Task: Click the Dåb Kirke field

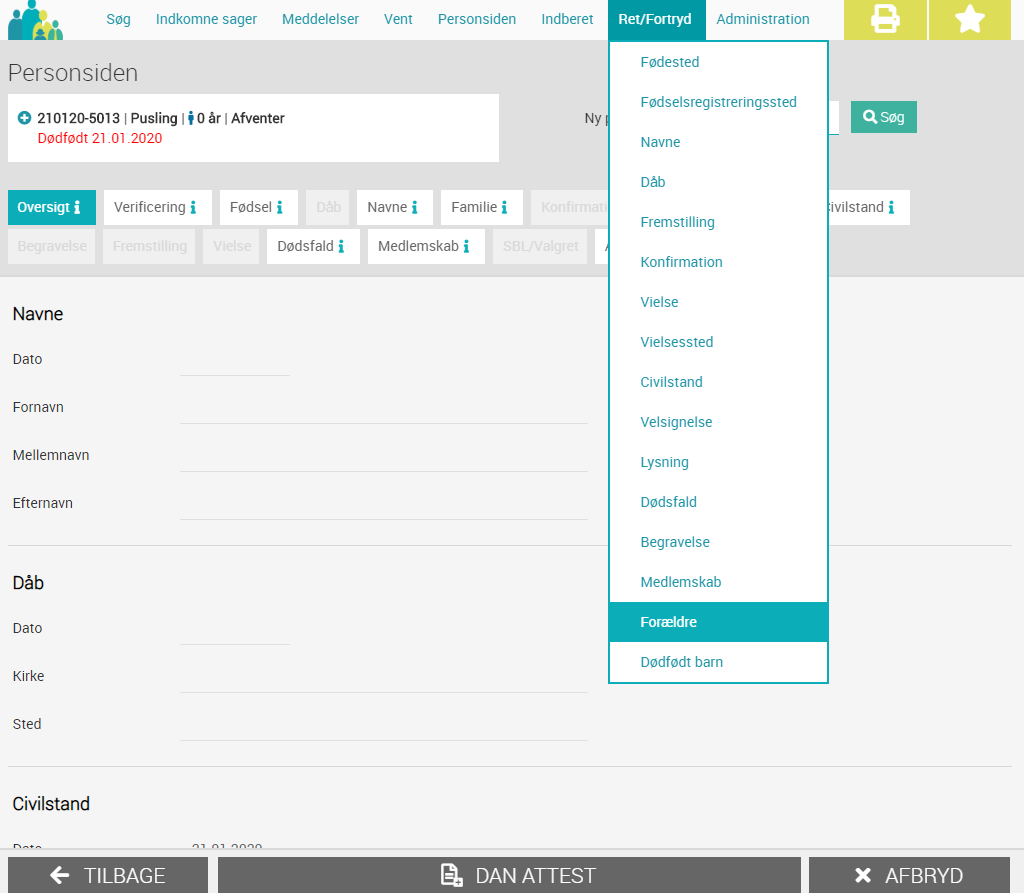Action: click(384, 677)
